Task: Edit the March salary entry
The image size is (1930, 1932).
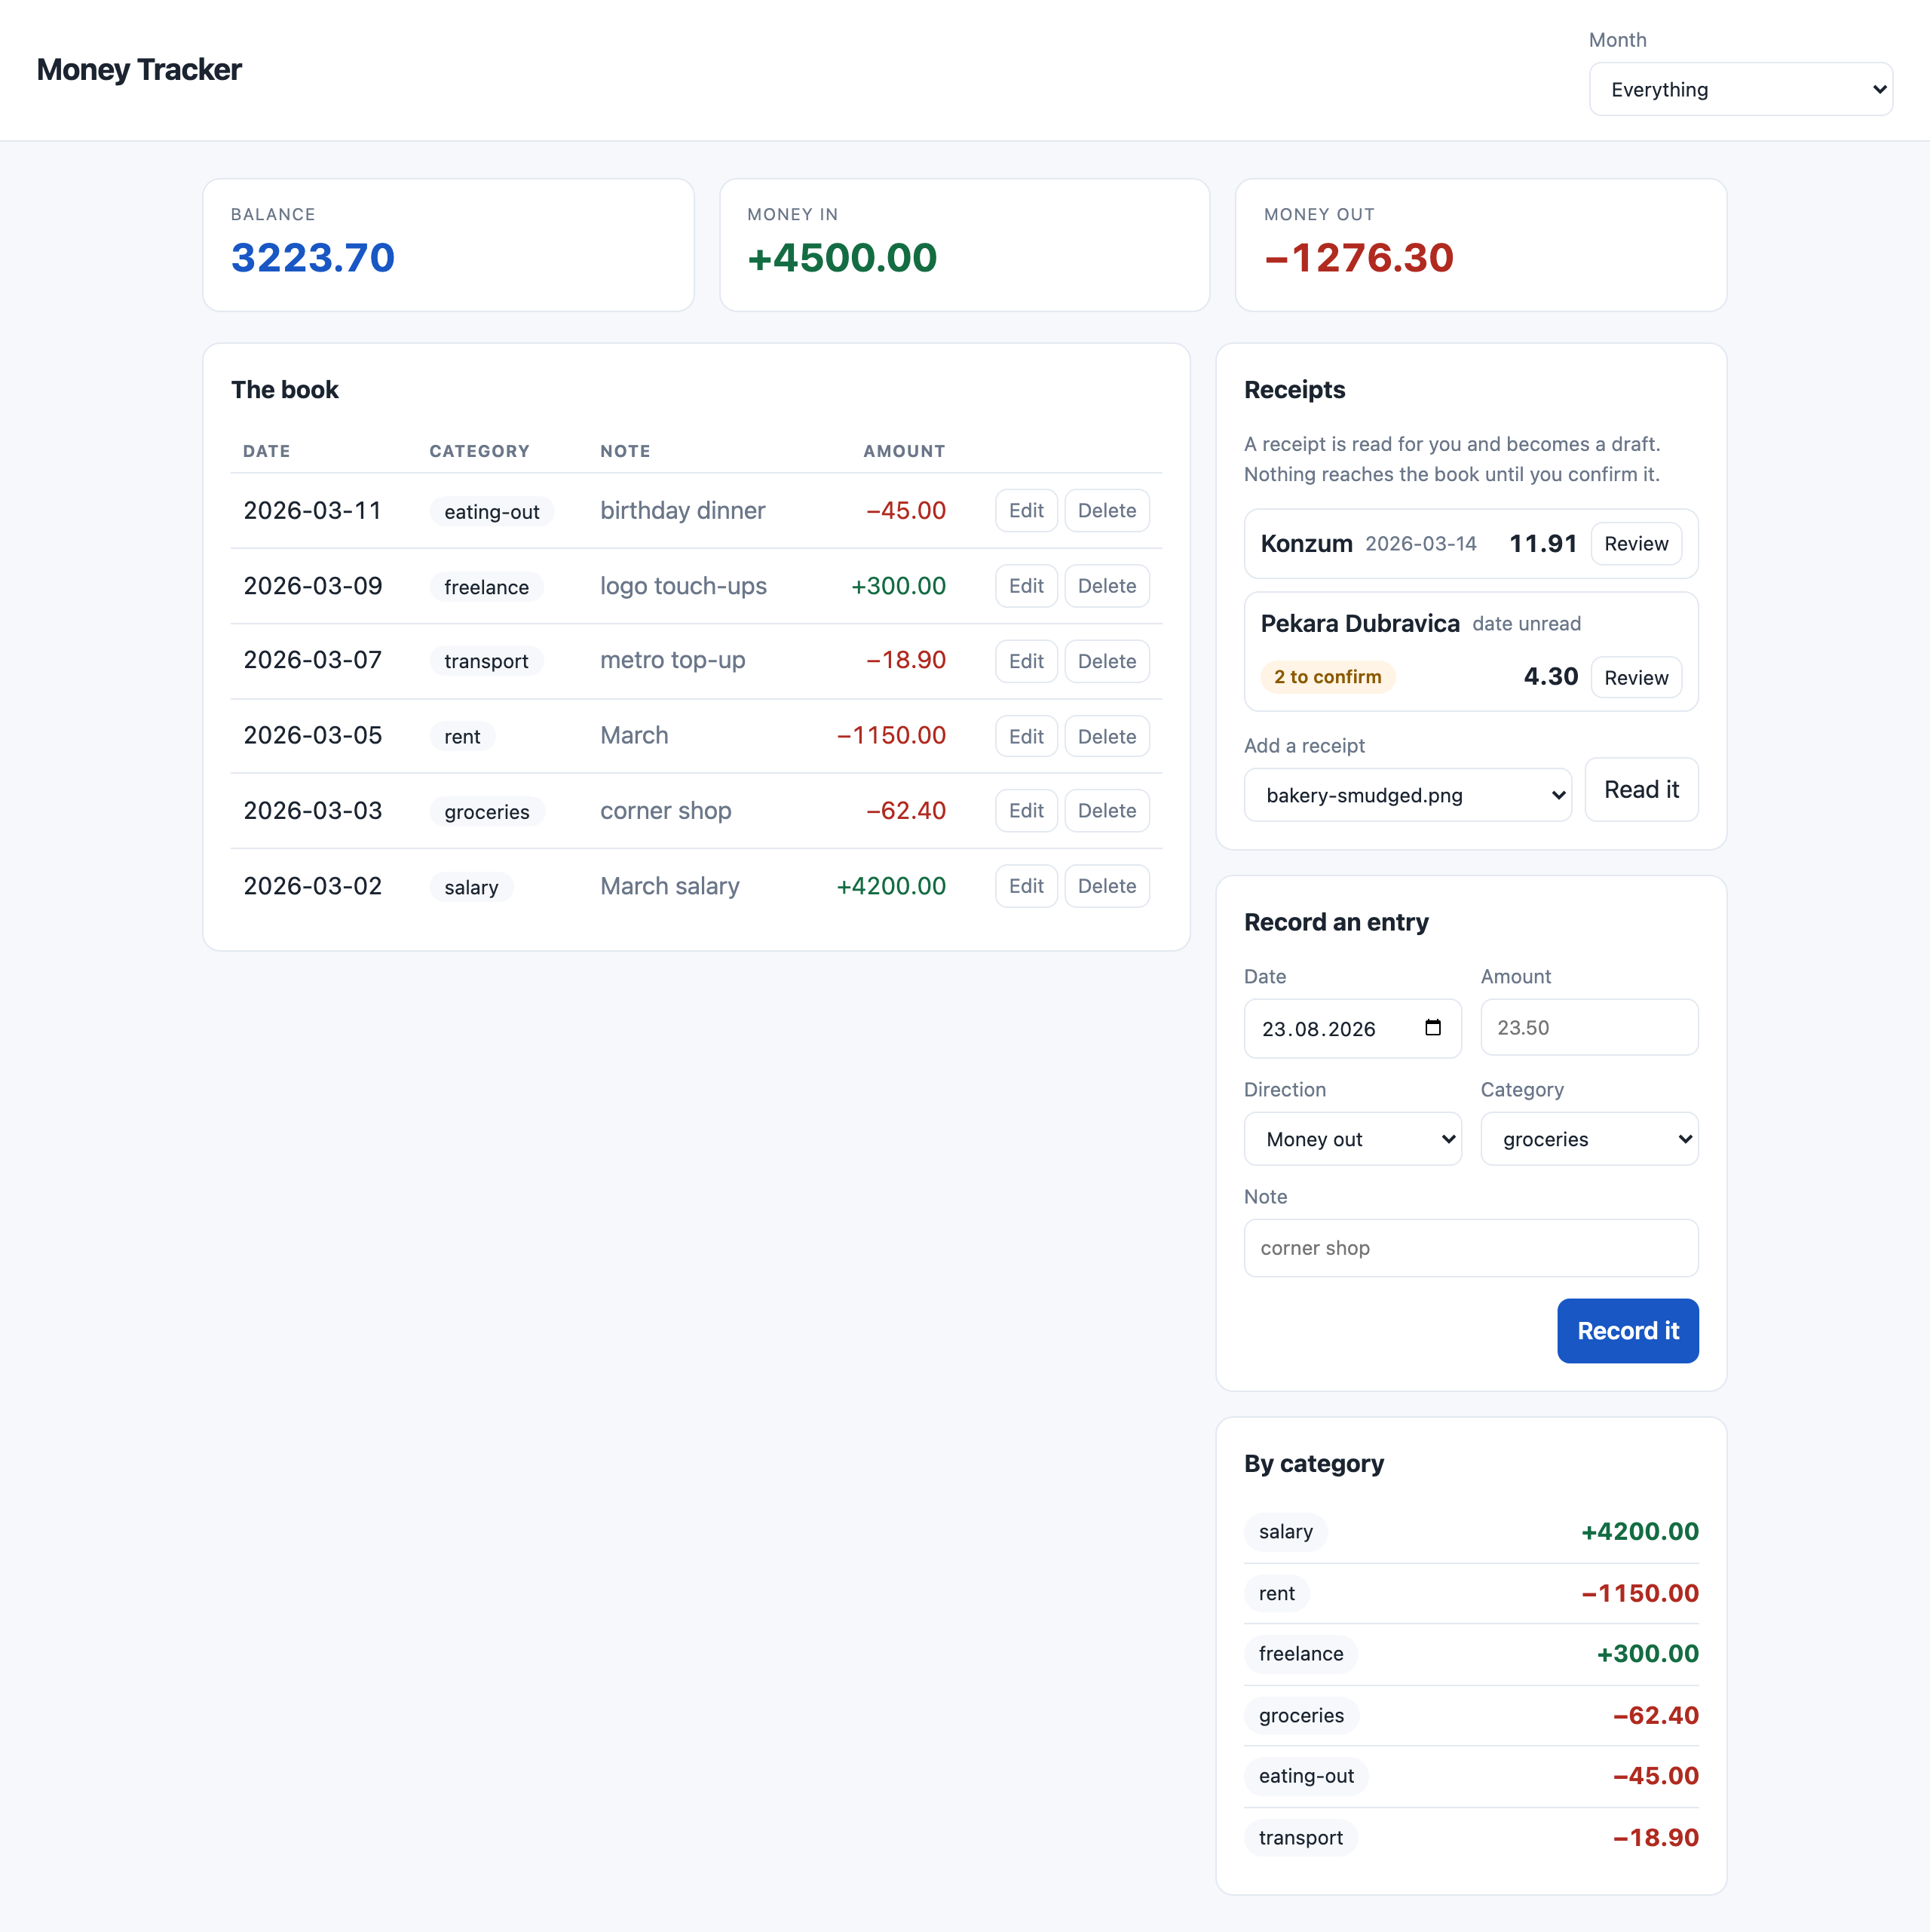Action: 1026,886
